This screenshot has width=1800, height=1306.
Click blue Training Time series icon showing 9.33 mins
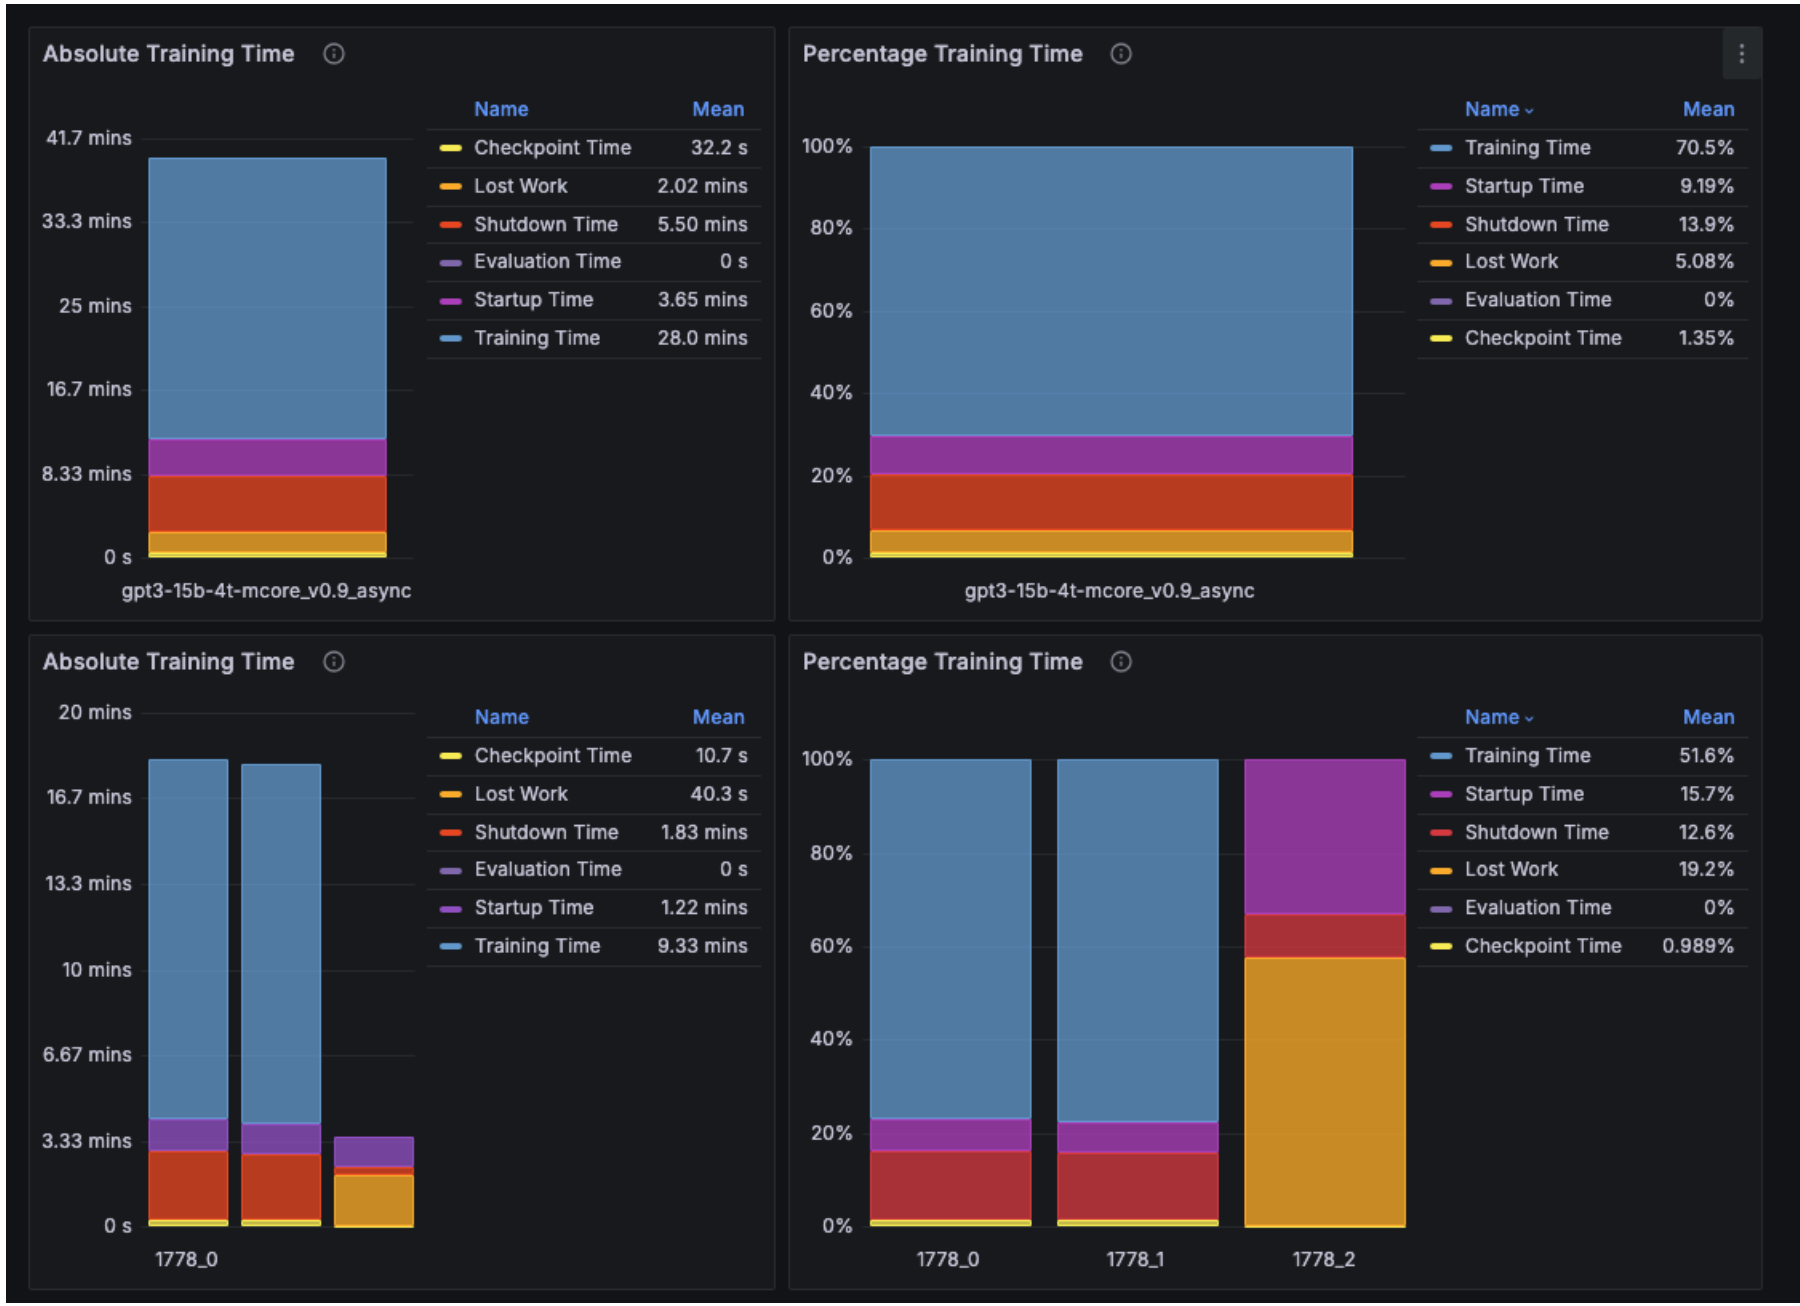[x=450, y=947]
